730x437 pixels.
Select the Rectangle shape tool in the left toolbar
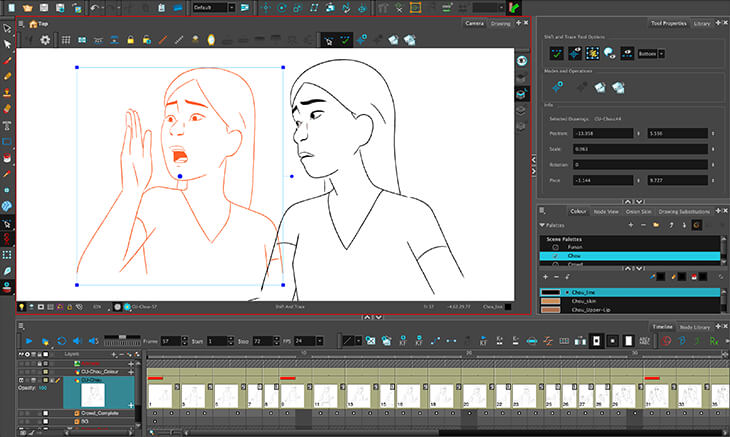(7, 141)
